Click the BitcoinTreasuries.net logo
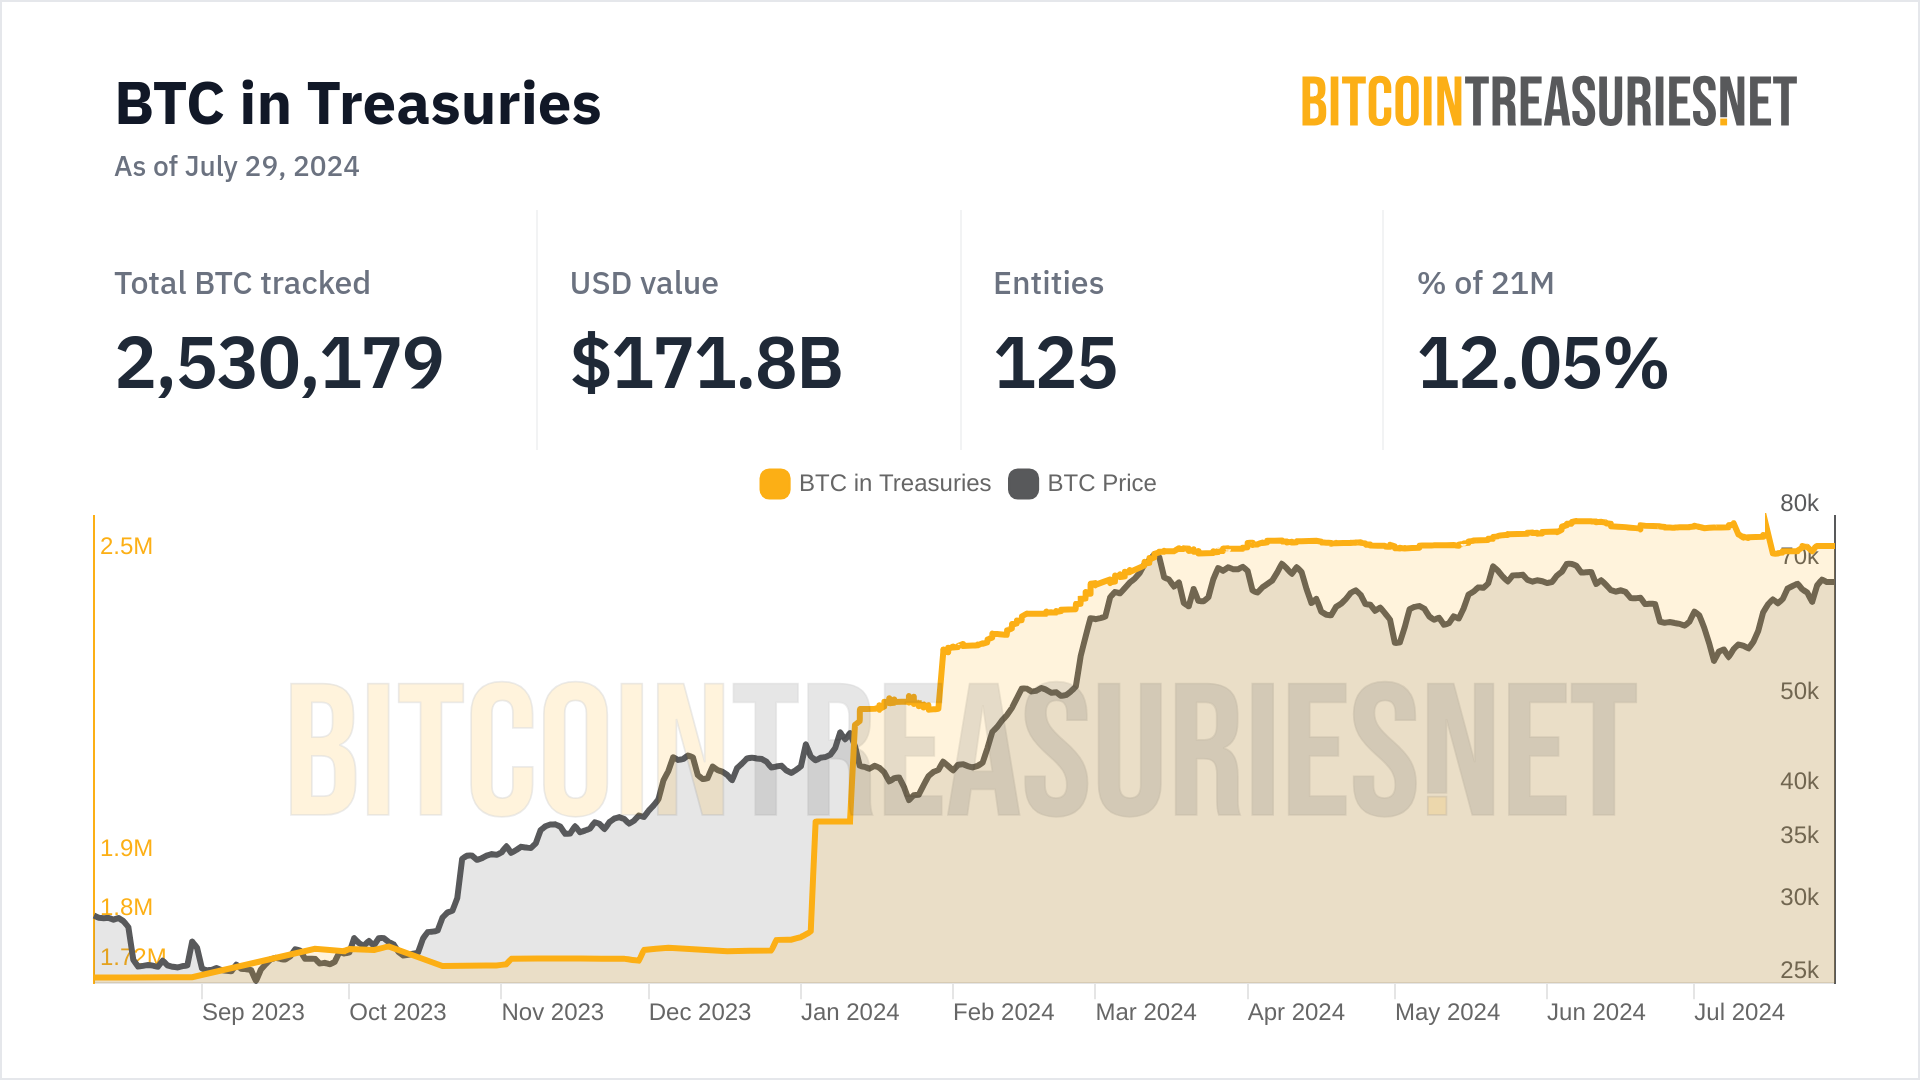 [x=1548, y=102]
